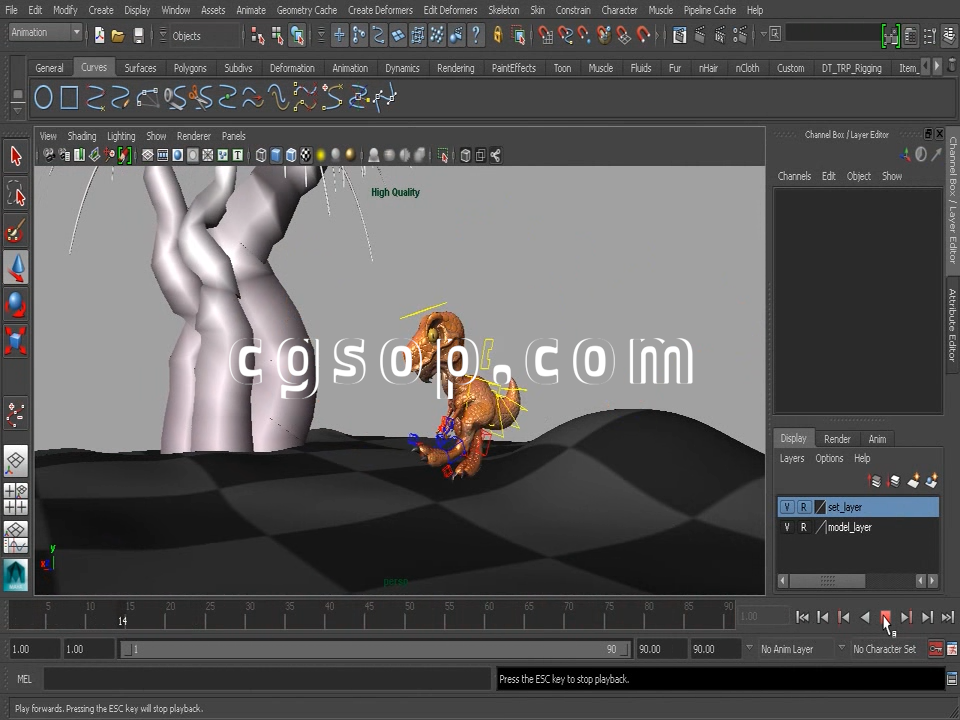Click the Open Scene folder icon
The width and height of the screenshot is (960, 720).
[x=118, y=35]
